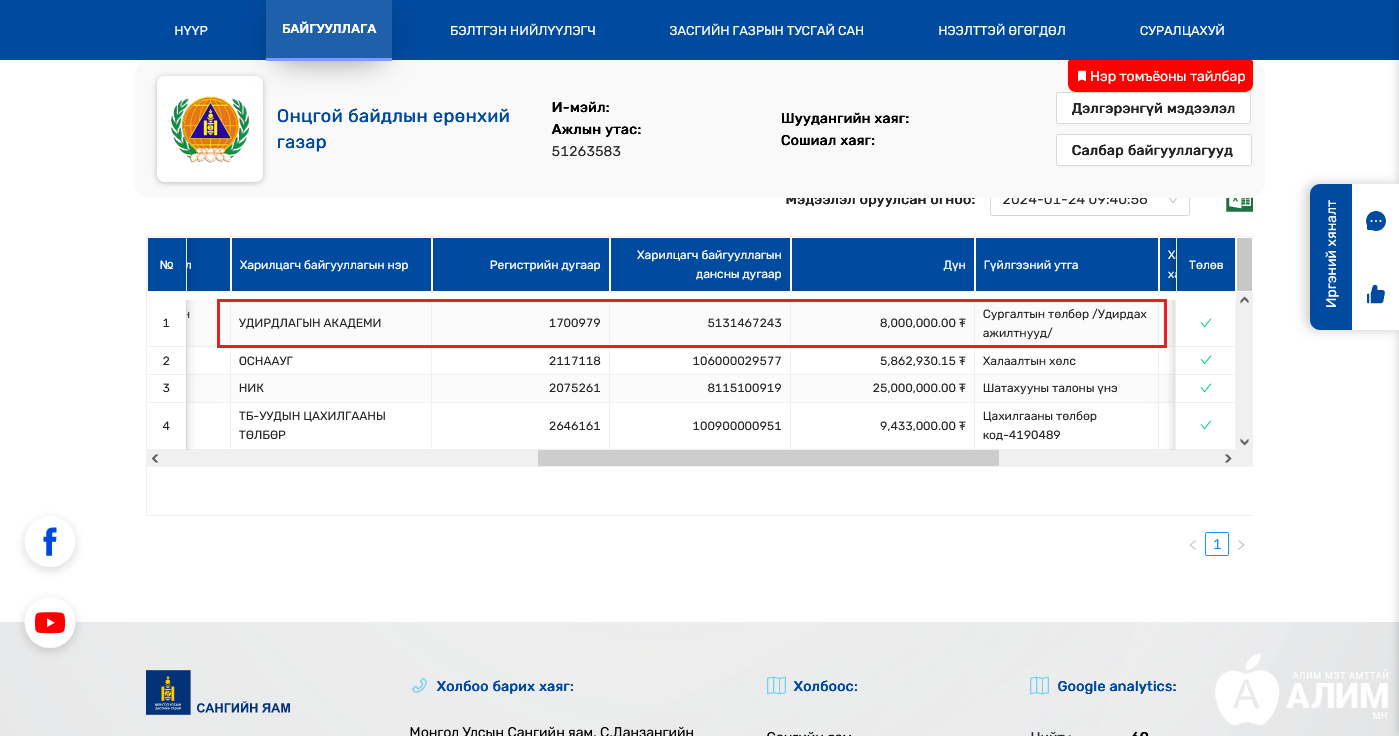Open the Facebook social icon
This screenshot has width=1399, height=736.
50,542
